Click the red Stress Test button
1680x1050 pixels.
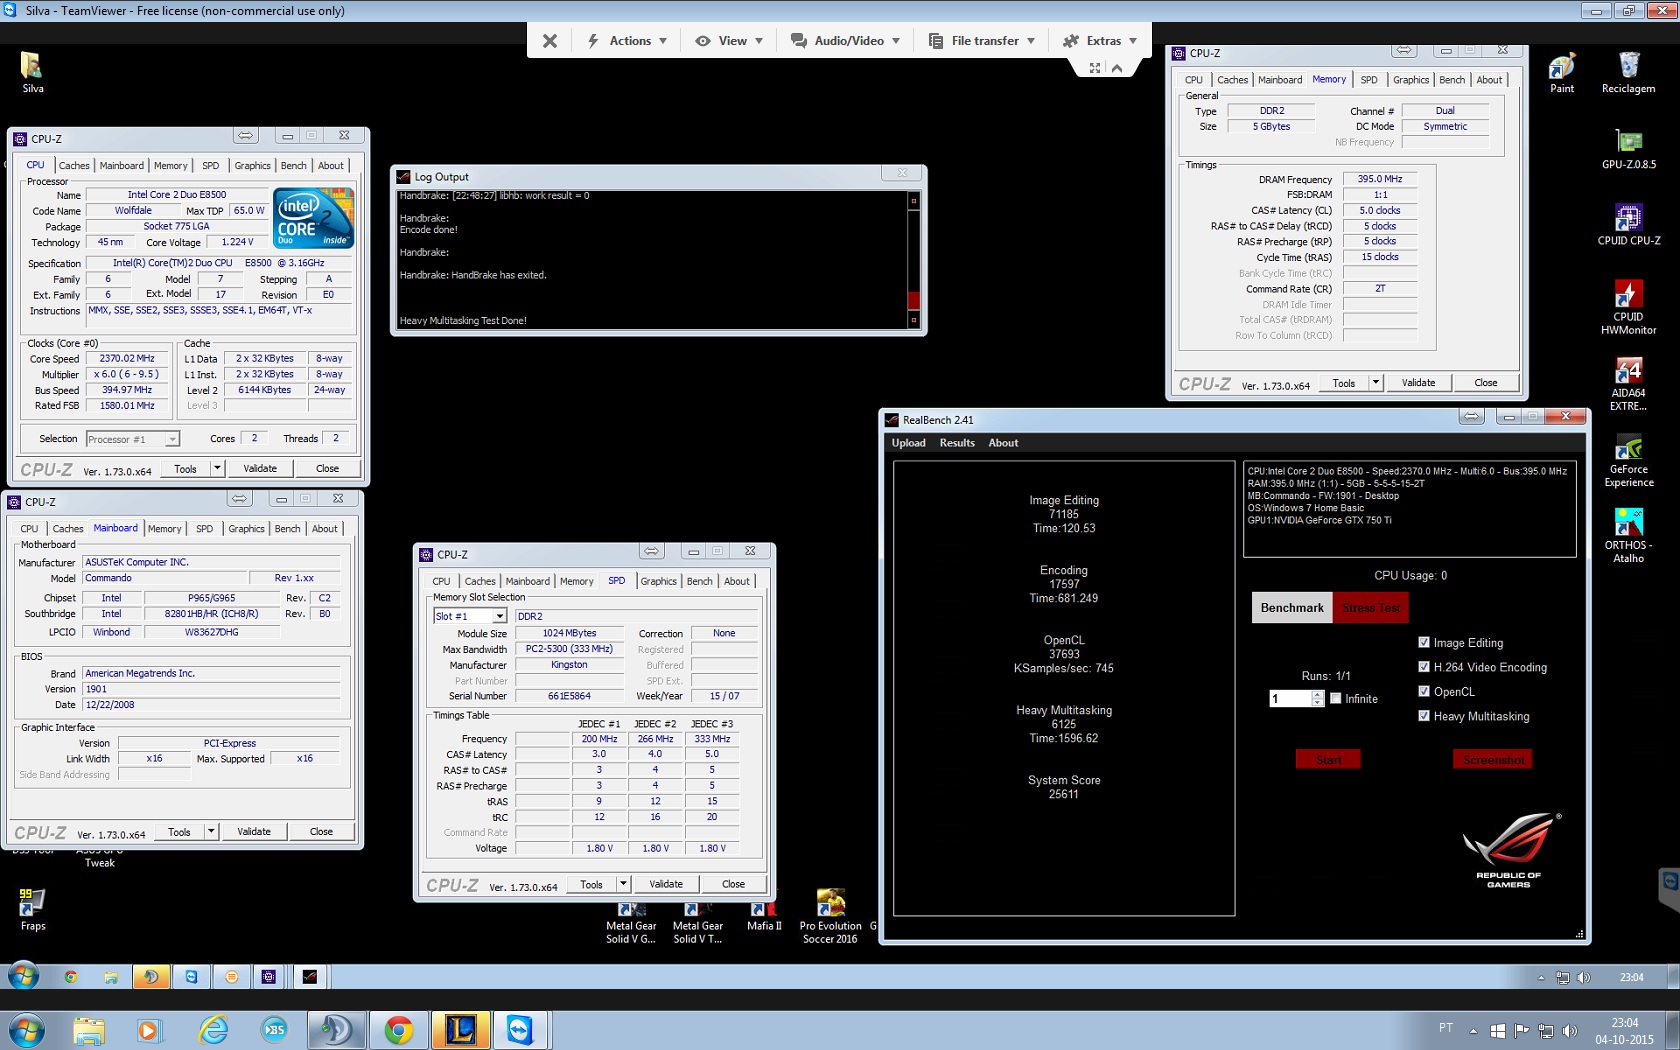pyautogui.click(x=1371, y=607)
